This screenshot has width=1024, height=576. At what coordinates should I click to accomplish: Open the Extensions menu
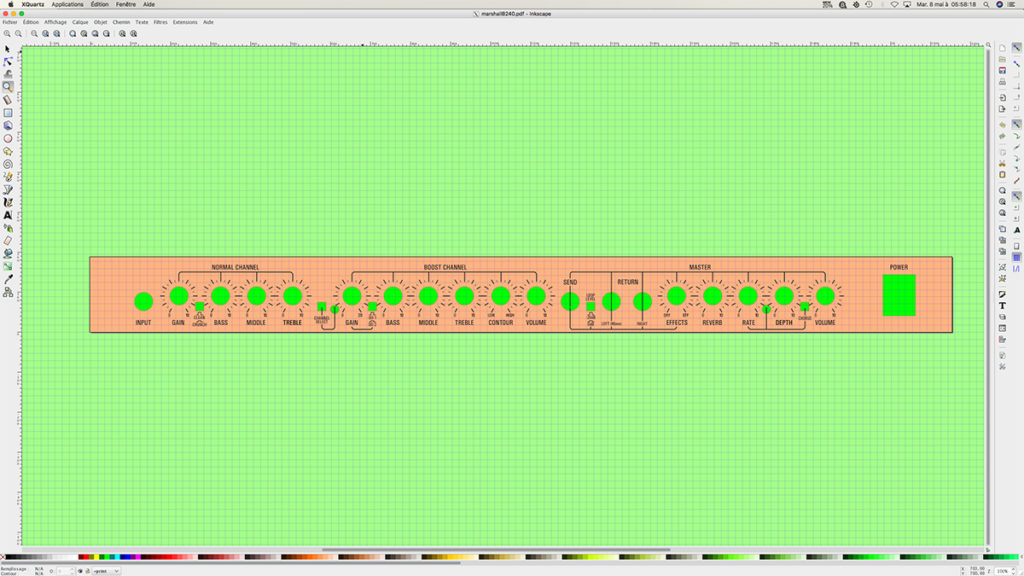(185, 22)
